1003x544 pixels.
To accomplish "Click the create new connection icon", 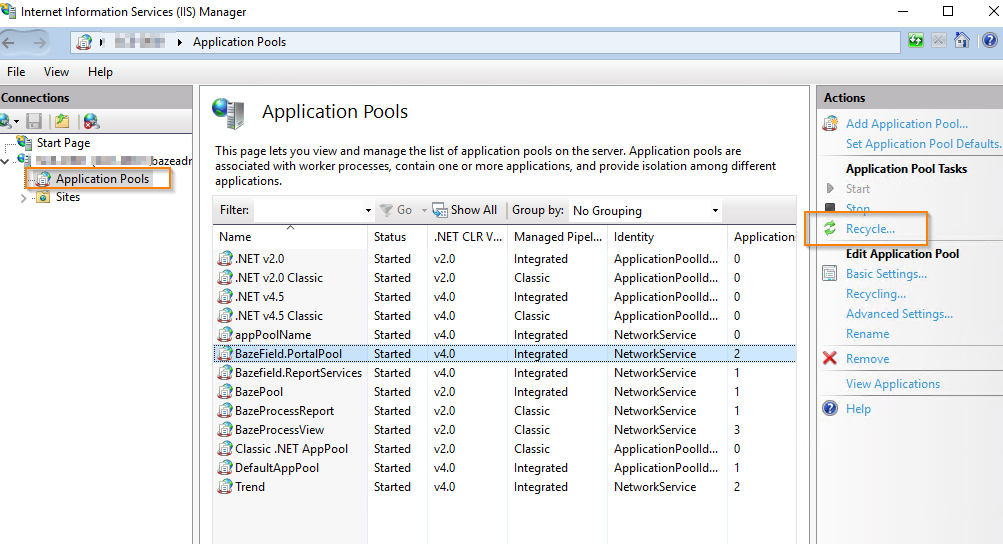I will [x=6, y=121].
